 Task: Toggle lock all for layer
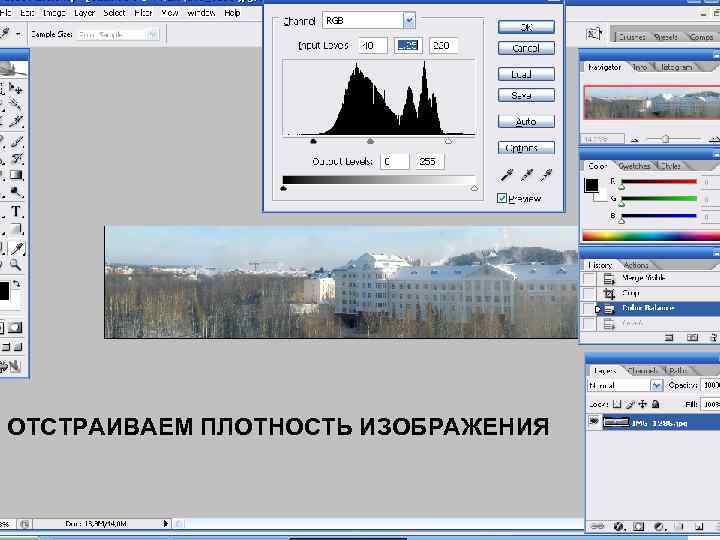pyautogui.click(x=656, y=405)
